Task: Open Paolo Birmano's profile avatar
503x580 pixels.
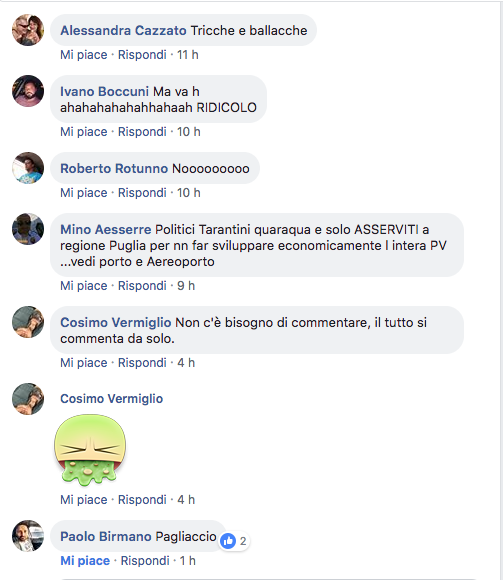Action: pyautogui.click(x=28, y=536)
